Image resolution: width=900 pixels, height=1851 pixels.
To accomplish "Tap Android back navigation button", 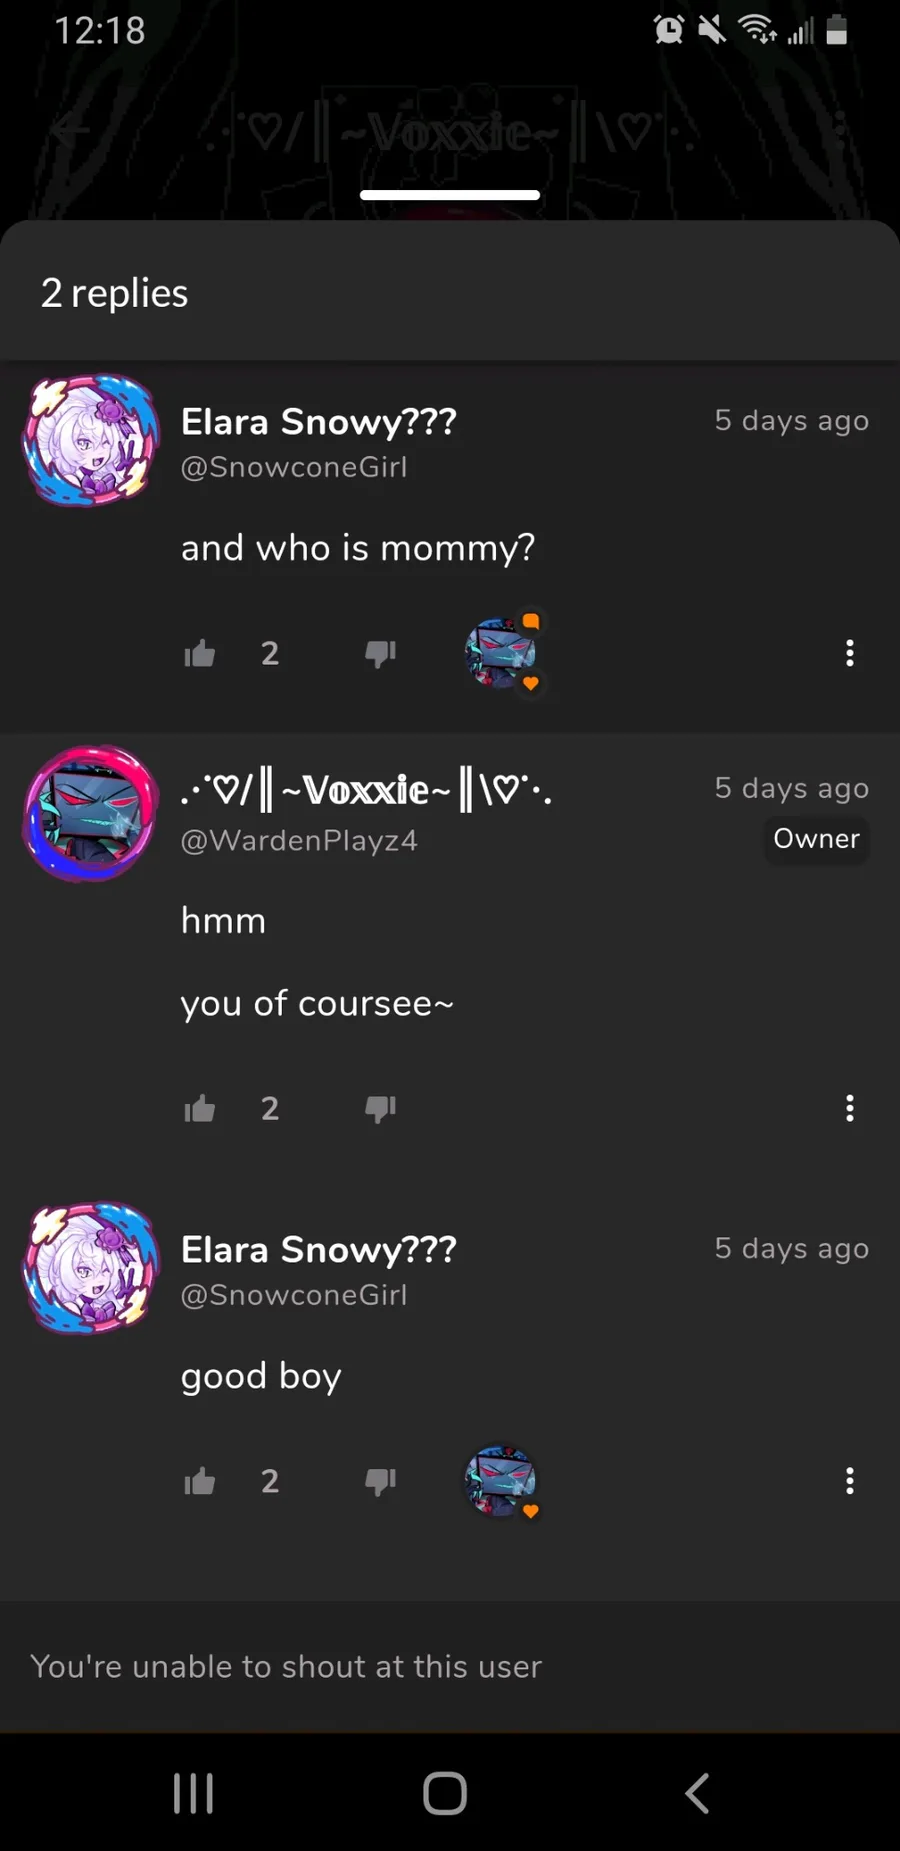I will click(x=697, y=1793).
